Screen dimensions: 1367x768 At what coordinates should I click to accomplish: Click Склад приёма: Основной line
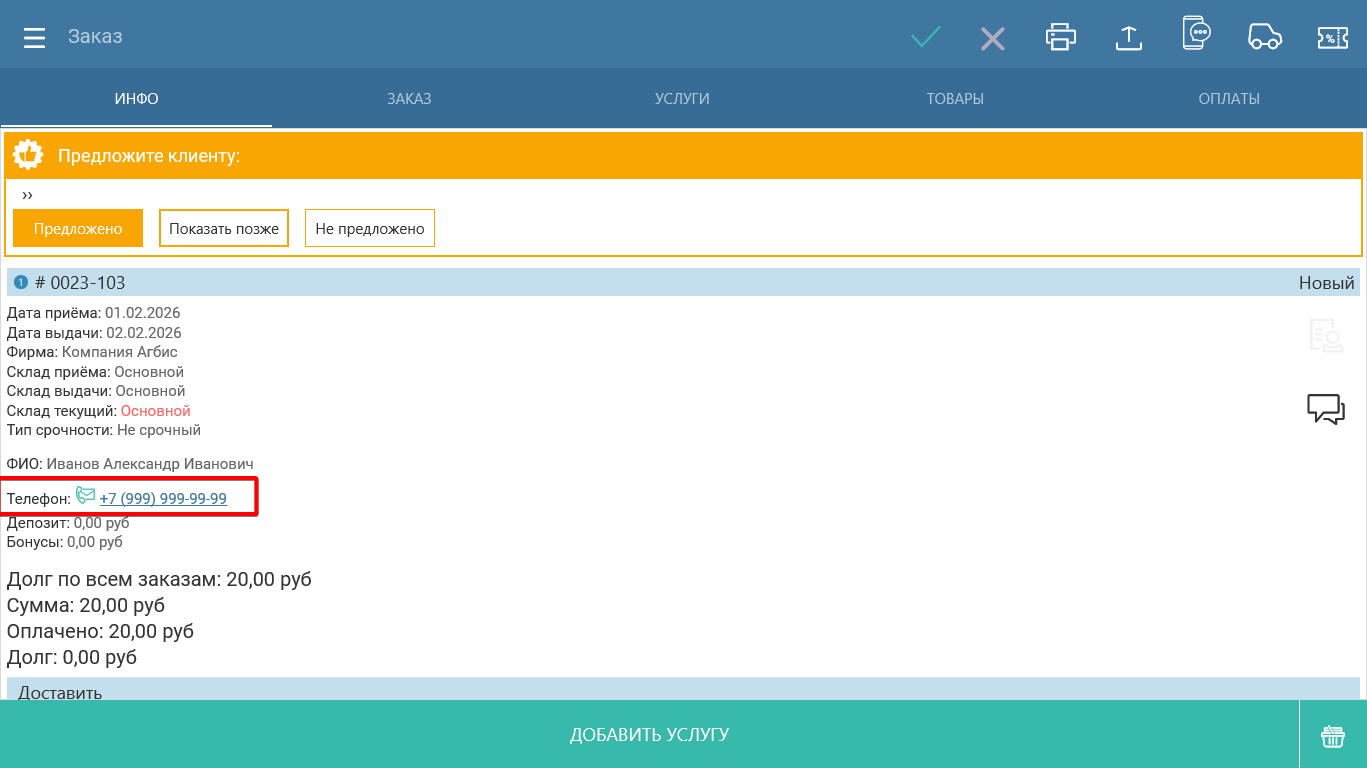point(95,372)
